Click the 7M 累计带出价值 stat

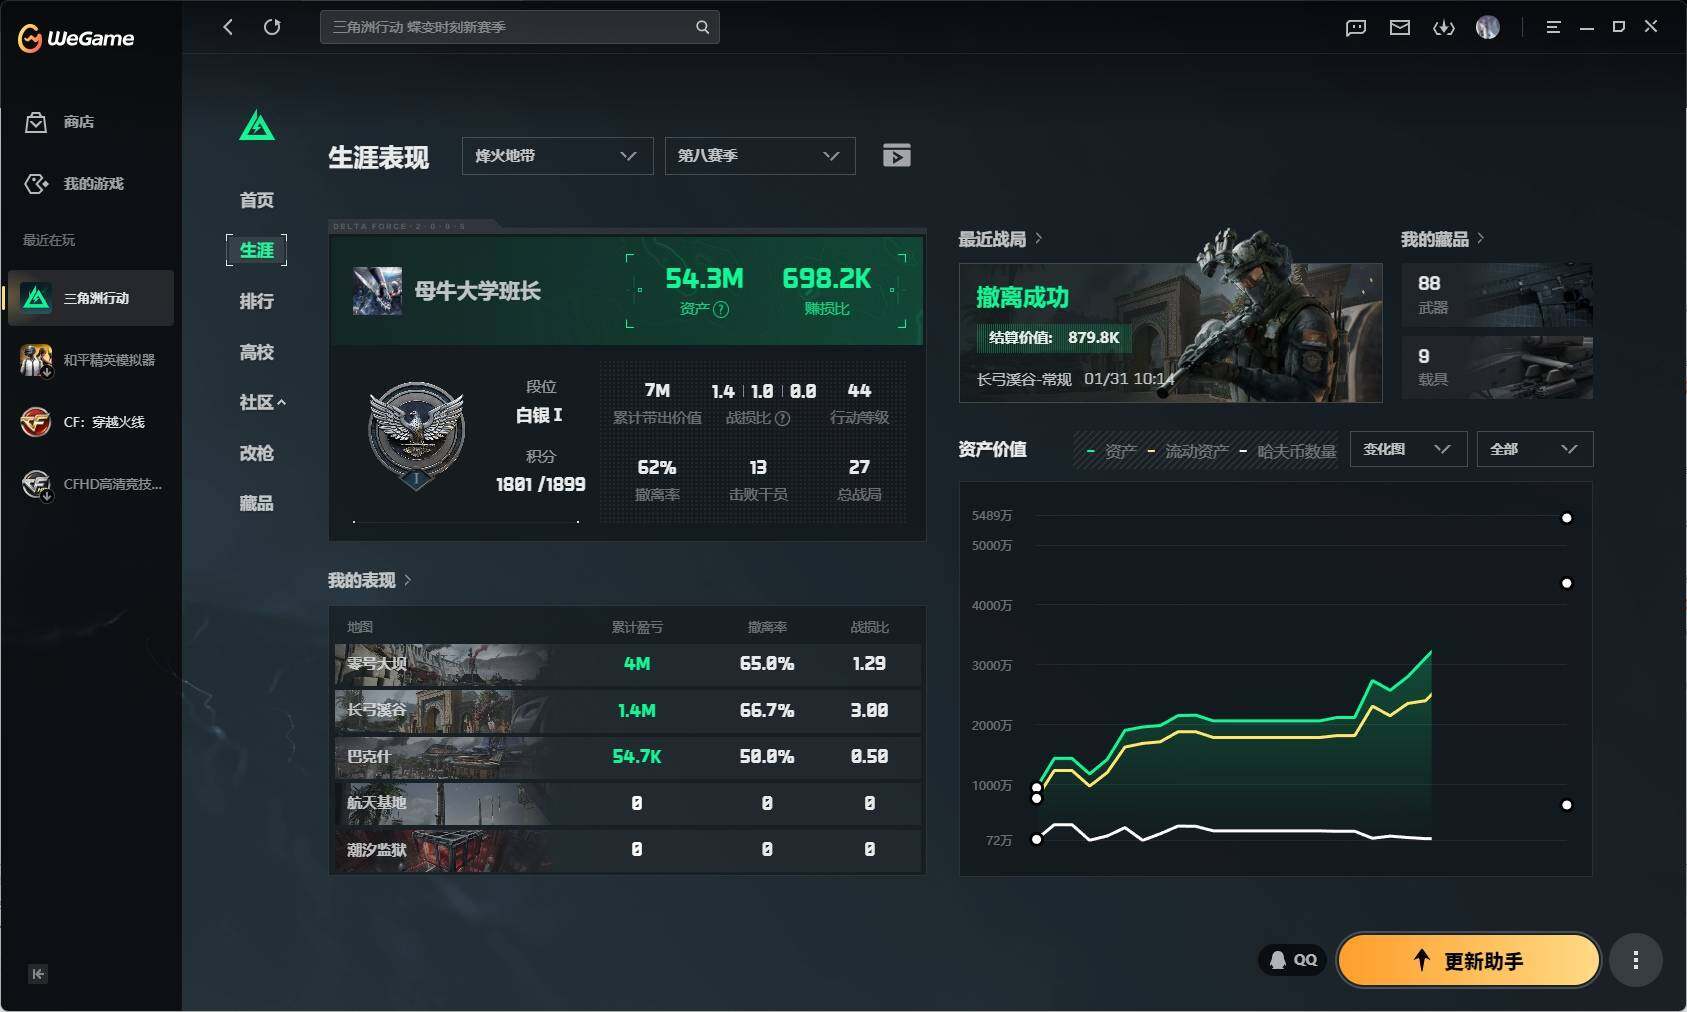point(657,402)
